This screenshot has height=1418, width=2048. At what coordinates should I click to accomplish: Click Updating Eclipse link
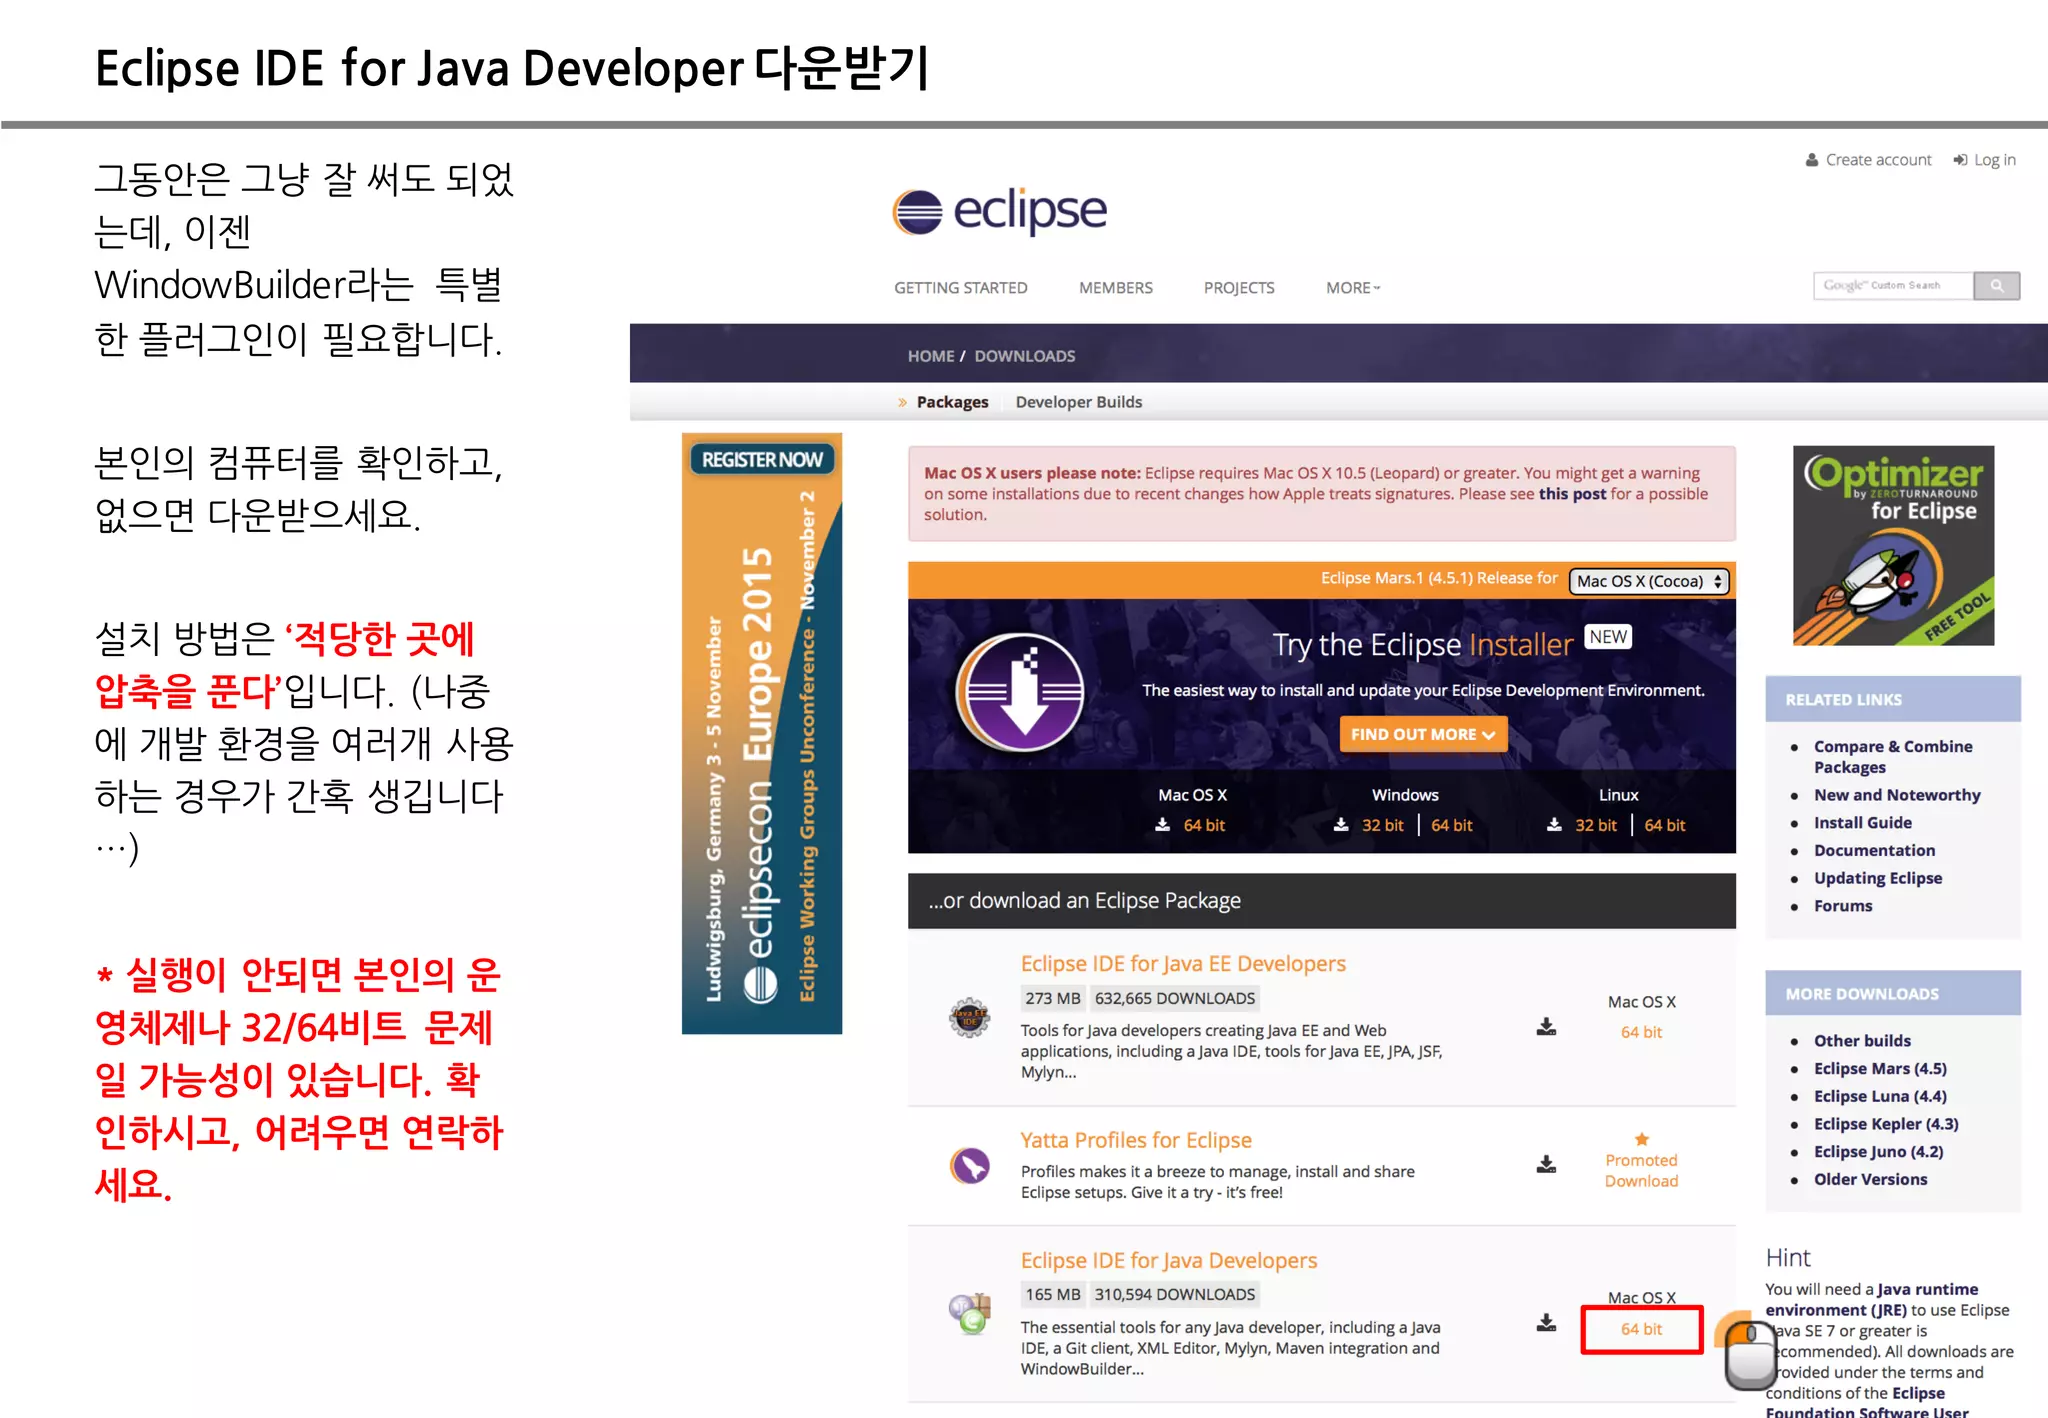pos(1878,878)
